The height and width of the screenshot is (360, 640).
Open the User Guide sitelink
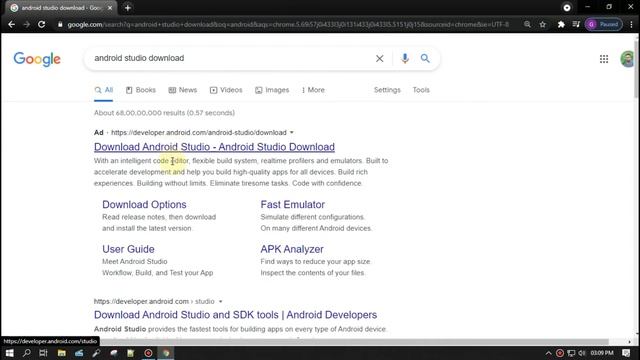(128, 249)
